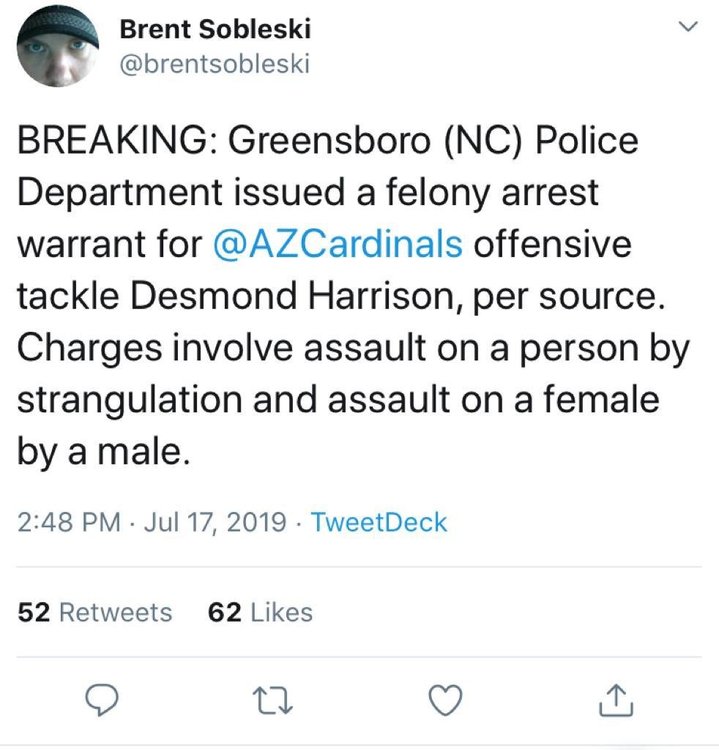This screenshot has width=719, height=750.
Task: Click the Brent Sobleski display name
Action: pyautogui.click(x=215, y=29)
